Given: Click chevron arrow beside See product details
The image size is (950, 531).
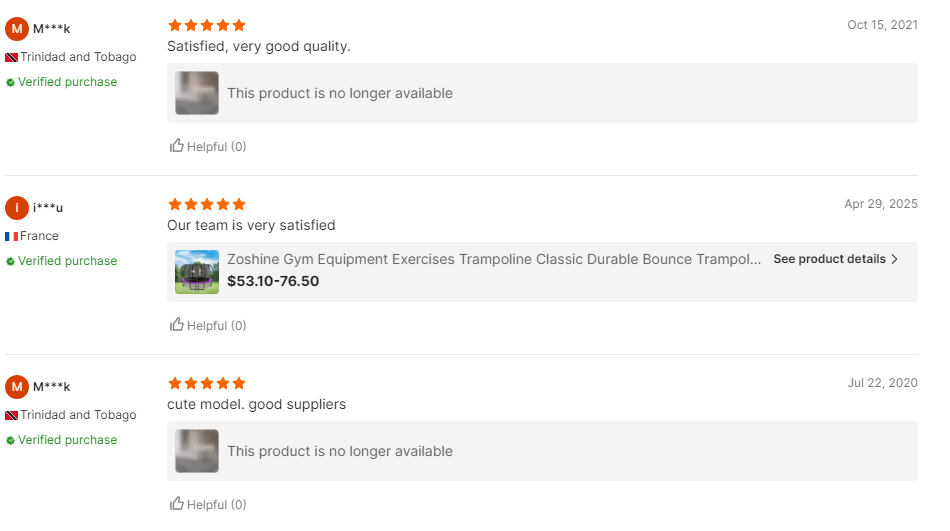Looking at the screenshot, I should coord(895,259).
